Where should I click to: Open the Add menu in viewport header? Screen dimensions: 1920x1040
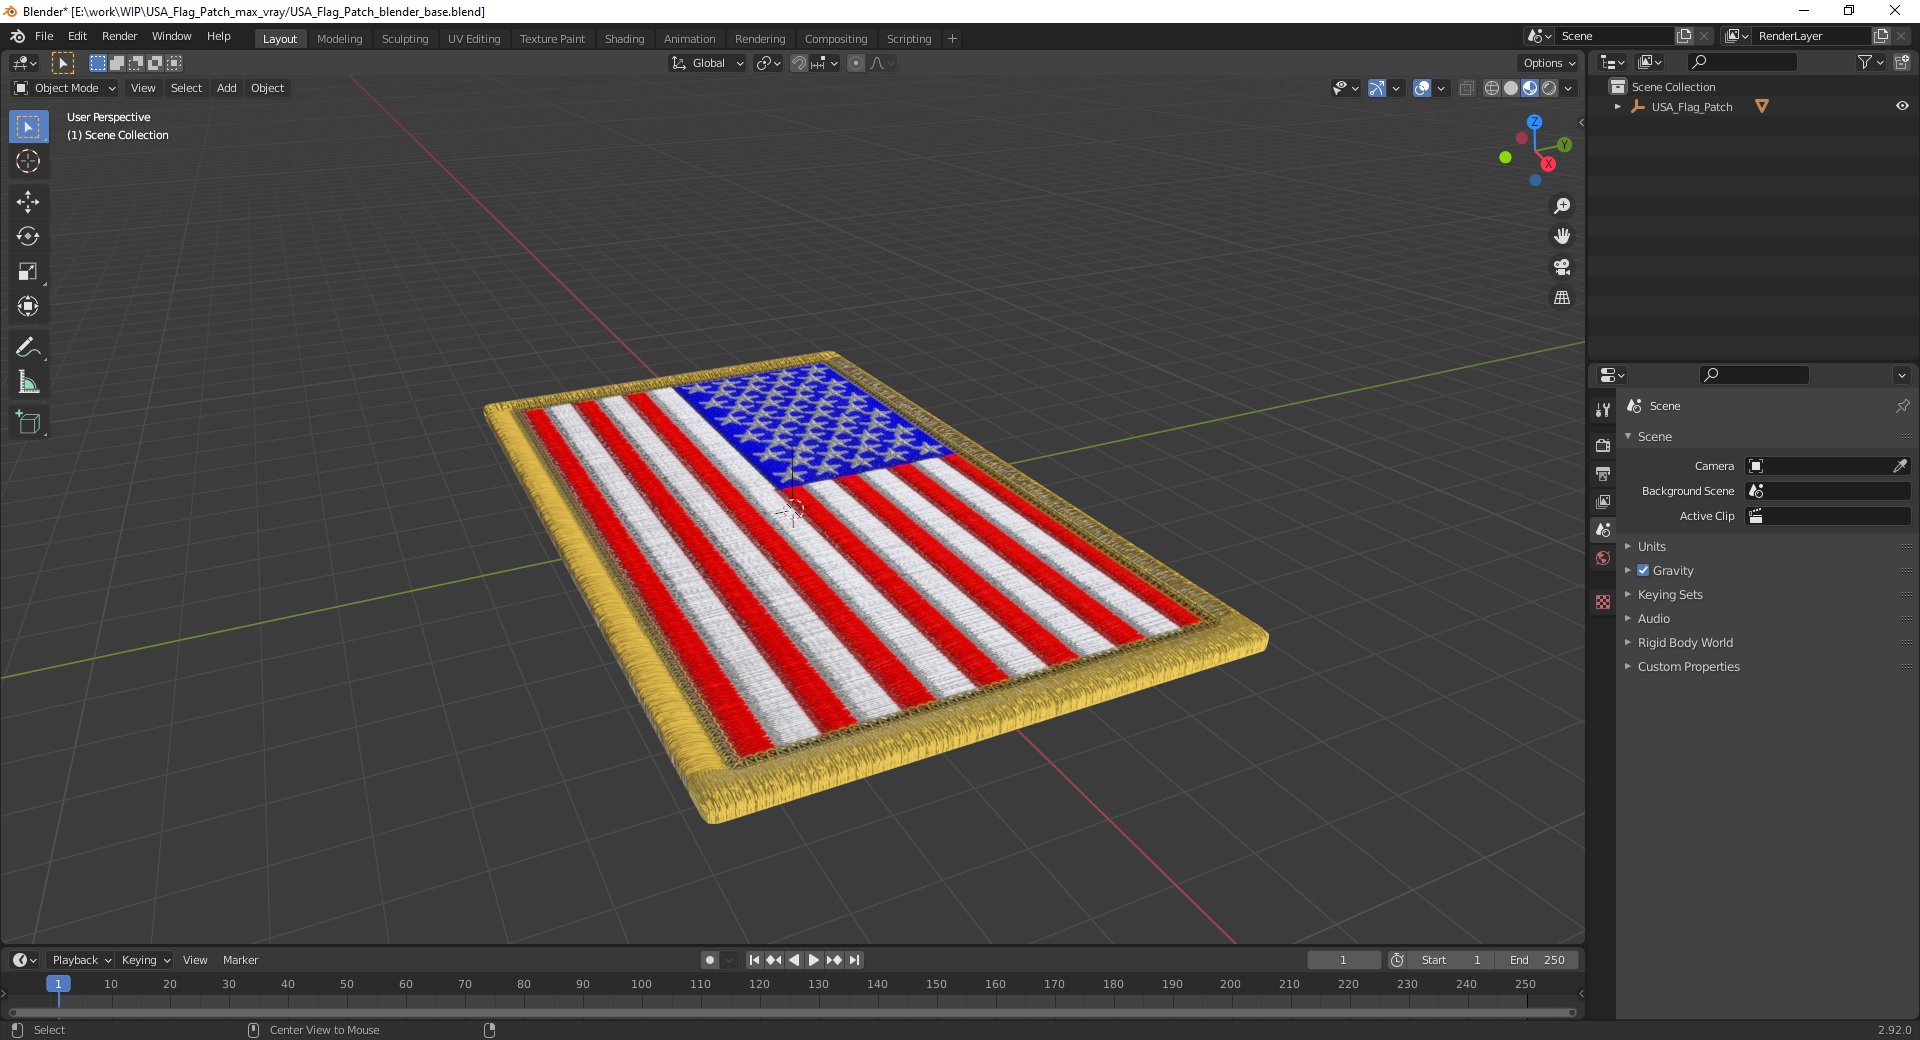227,88
